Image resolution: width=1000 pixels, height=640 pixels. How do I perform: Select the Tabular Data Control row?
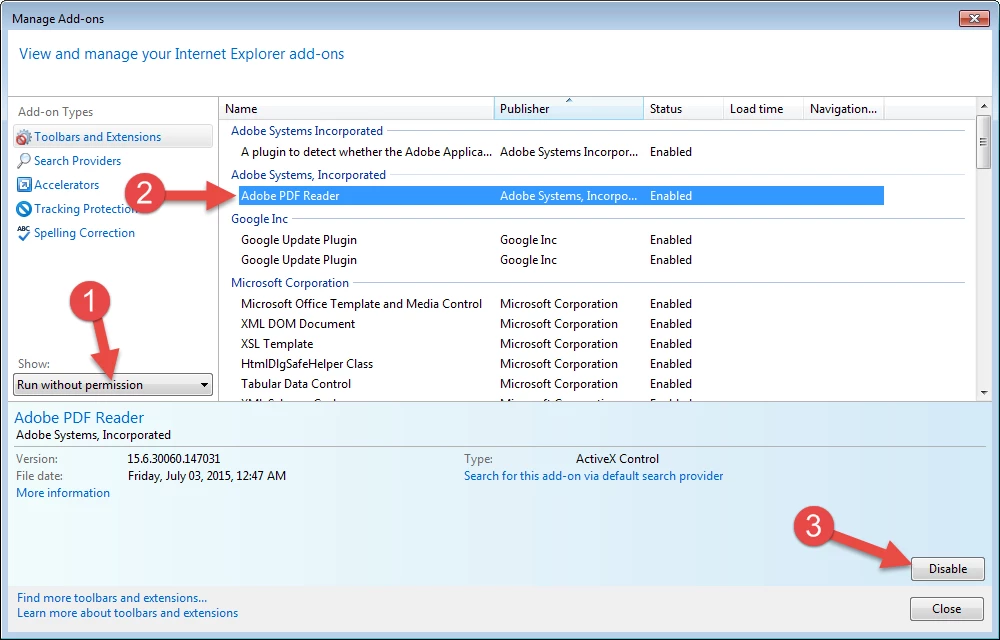point(561,384)
